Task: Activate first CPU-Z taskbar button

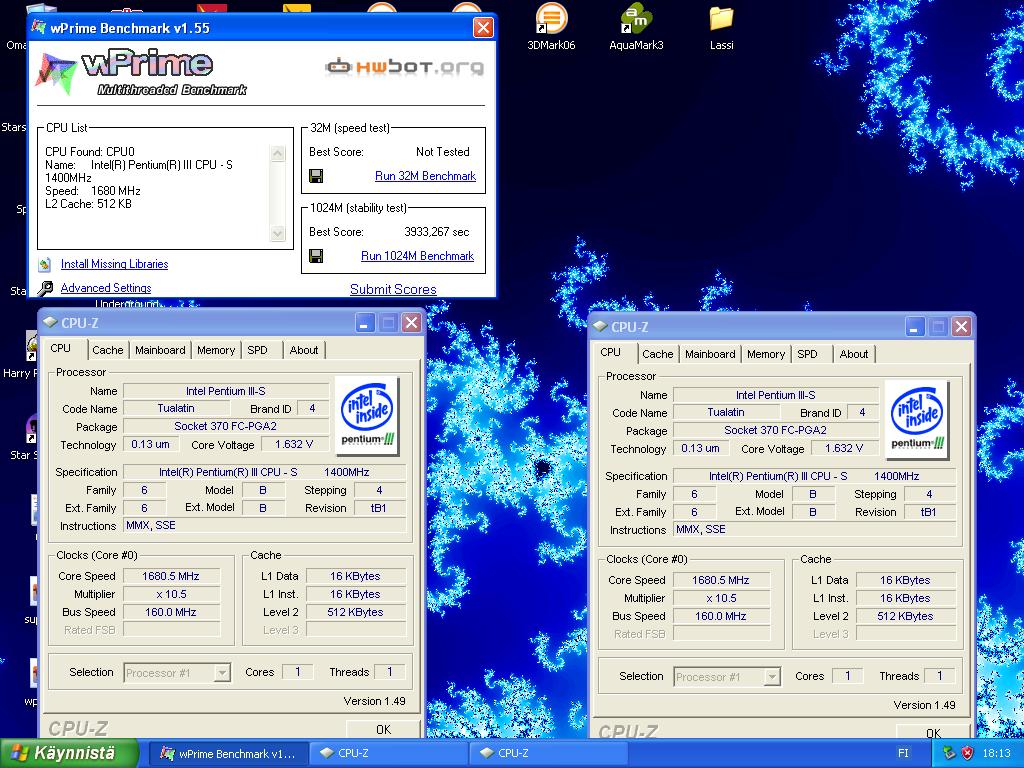Action: tap(388, 754)
